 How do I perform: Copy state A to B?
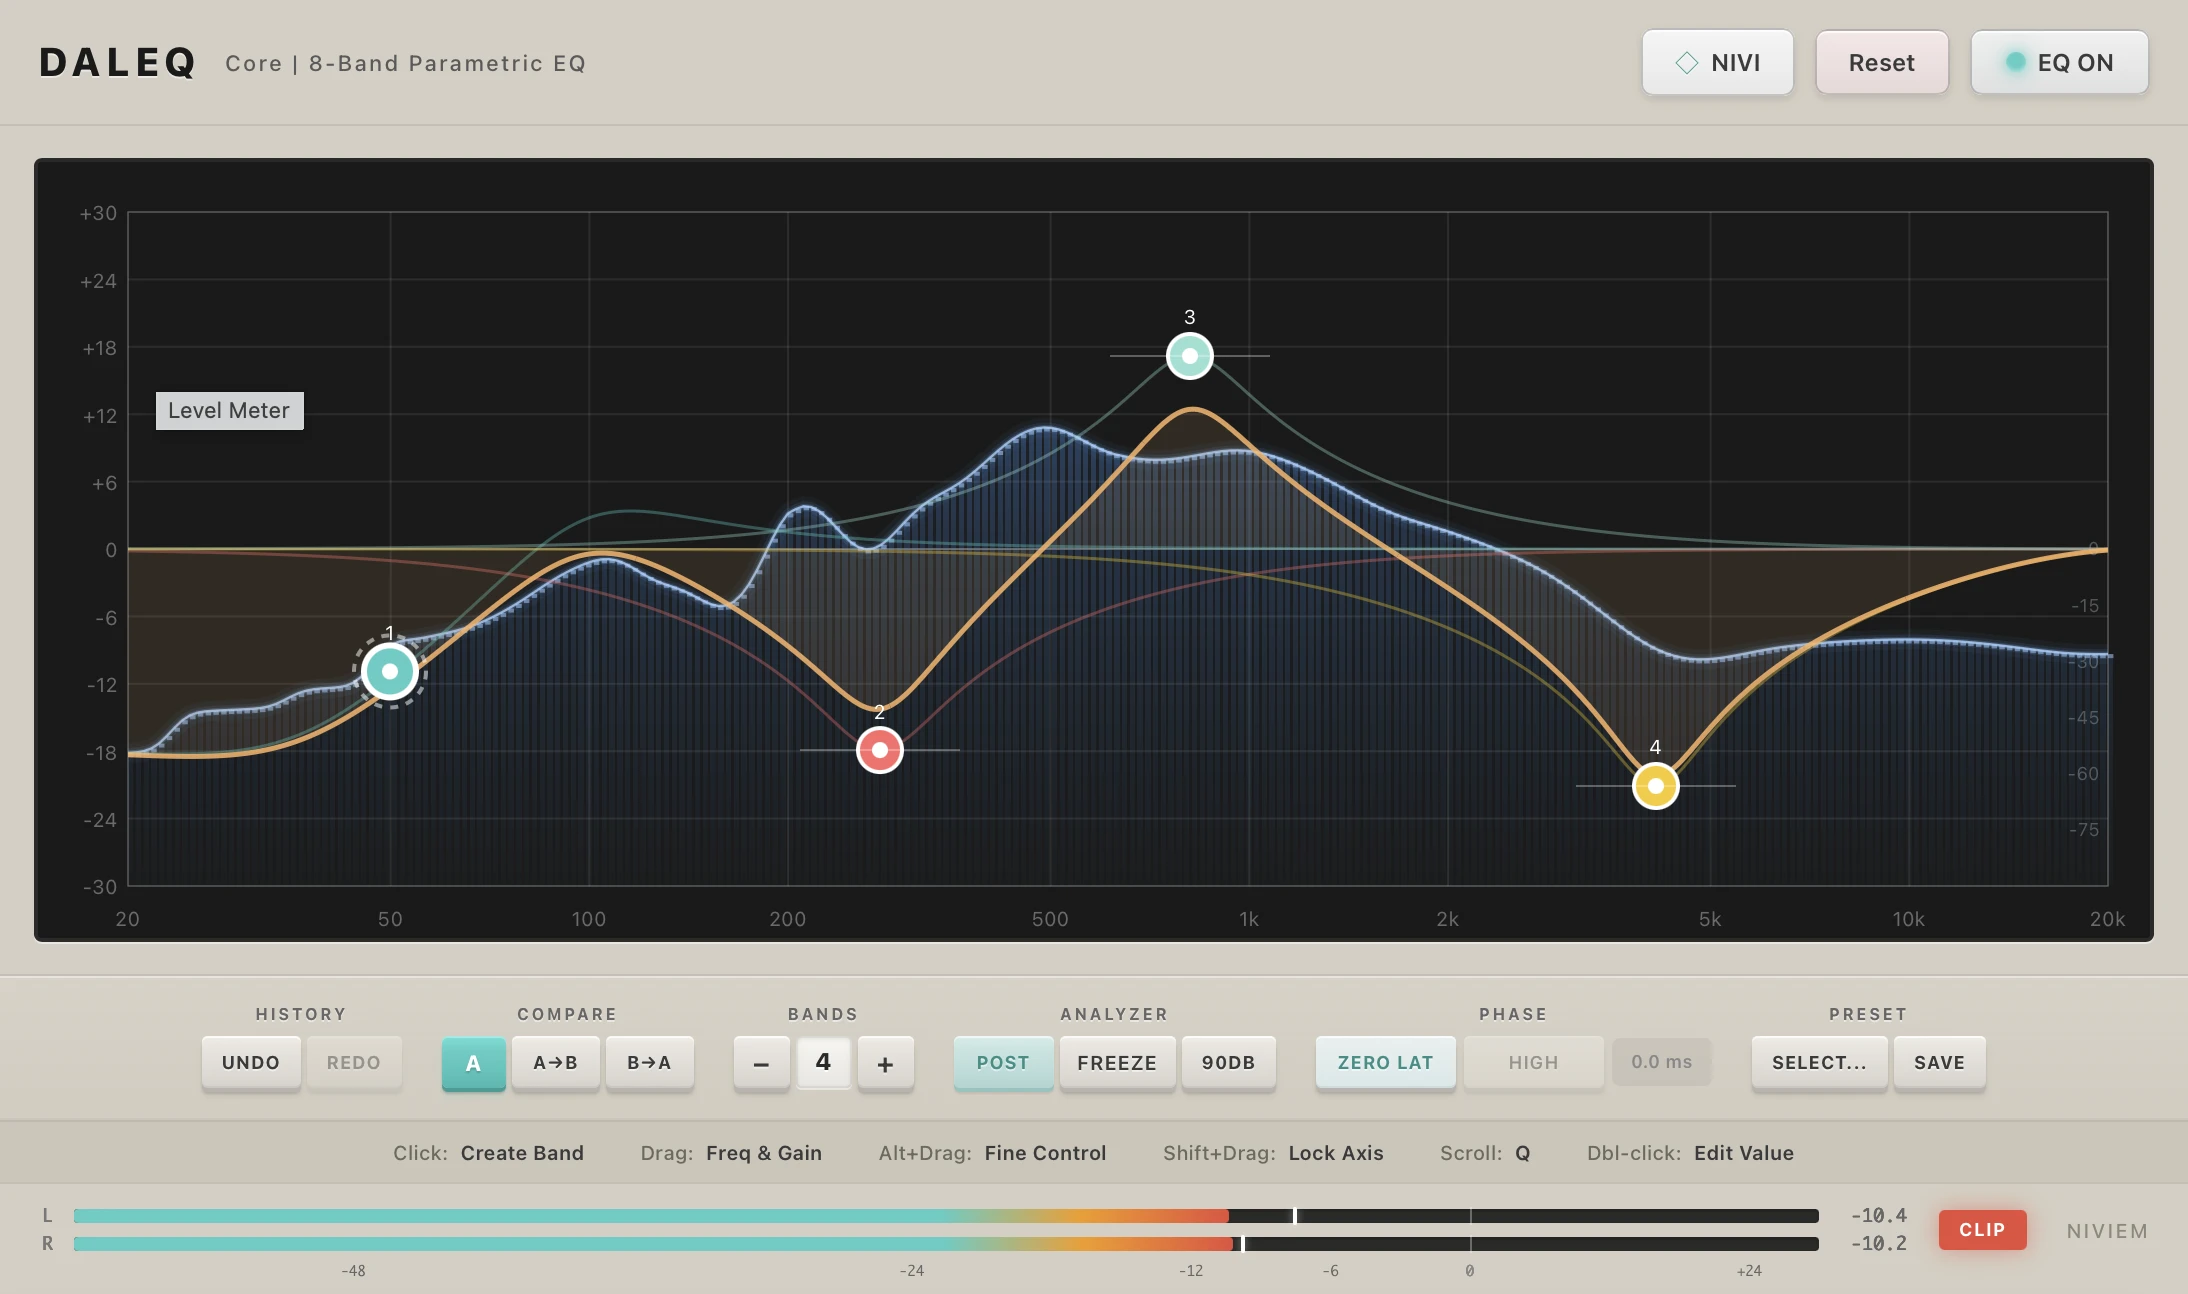pos(556,1063)
